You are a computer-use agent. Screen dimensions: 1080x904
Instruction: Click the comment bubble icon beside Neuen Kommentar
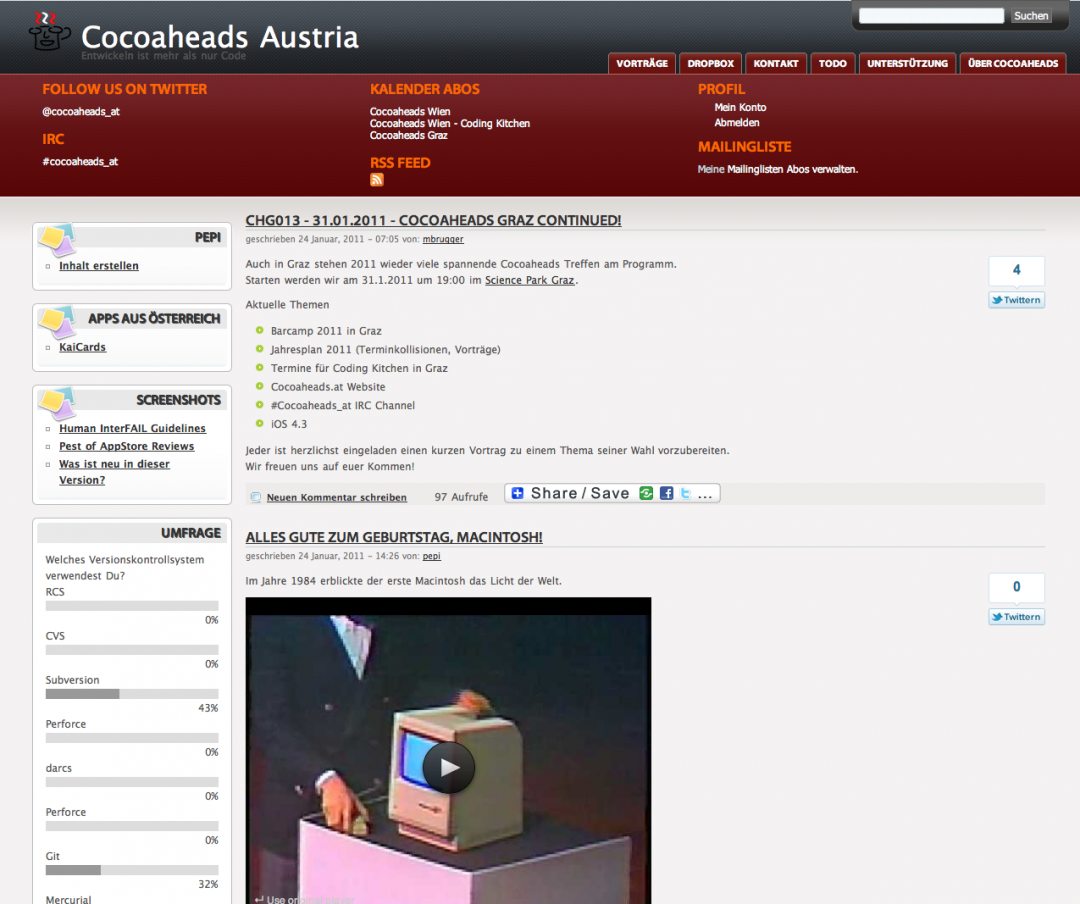click(x=256, y=497)
